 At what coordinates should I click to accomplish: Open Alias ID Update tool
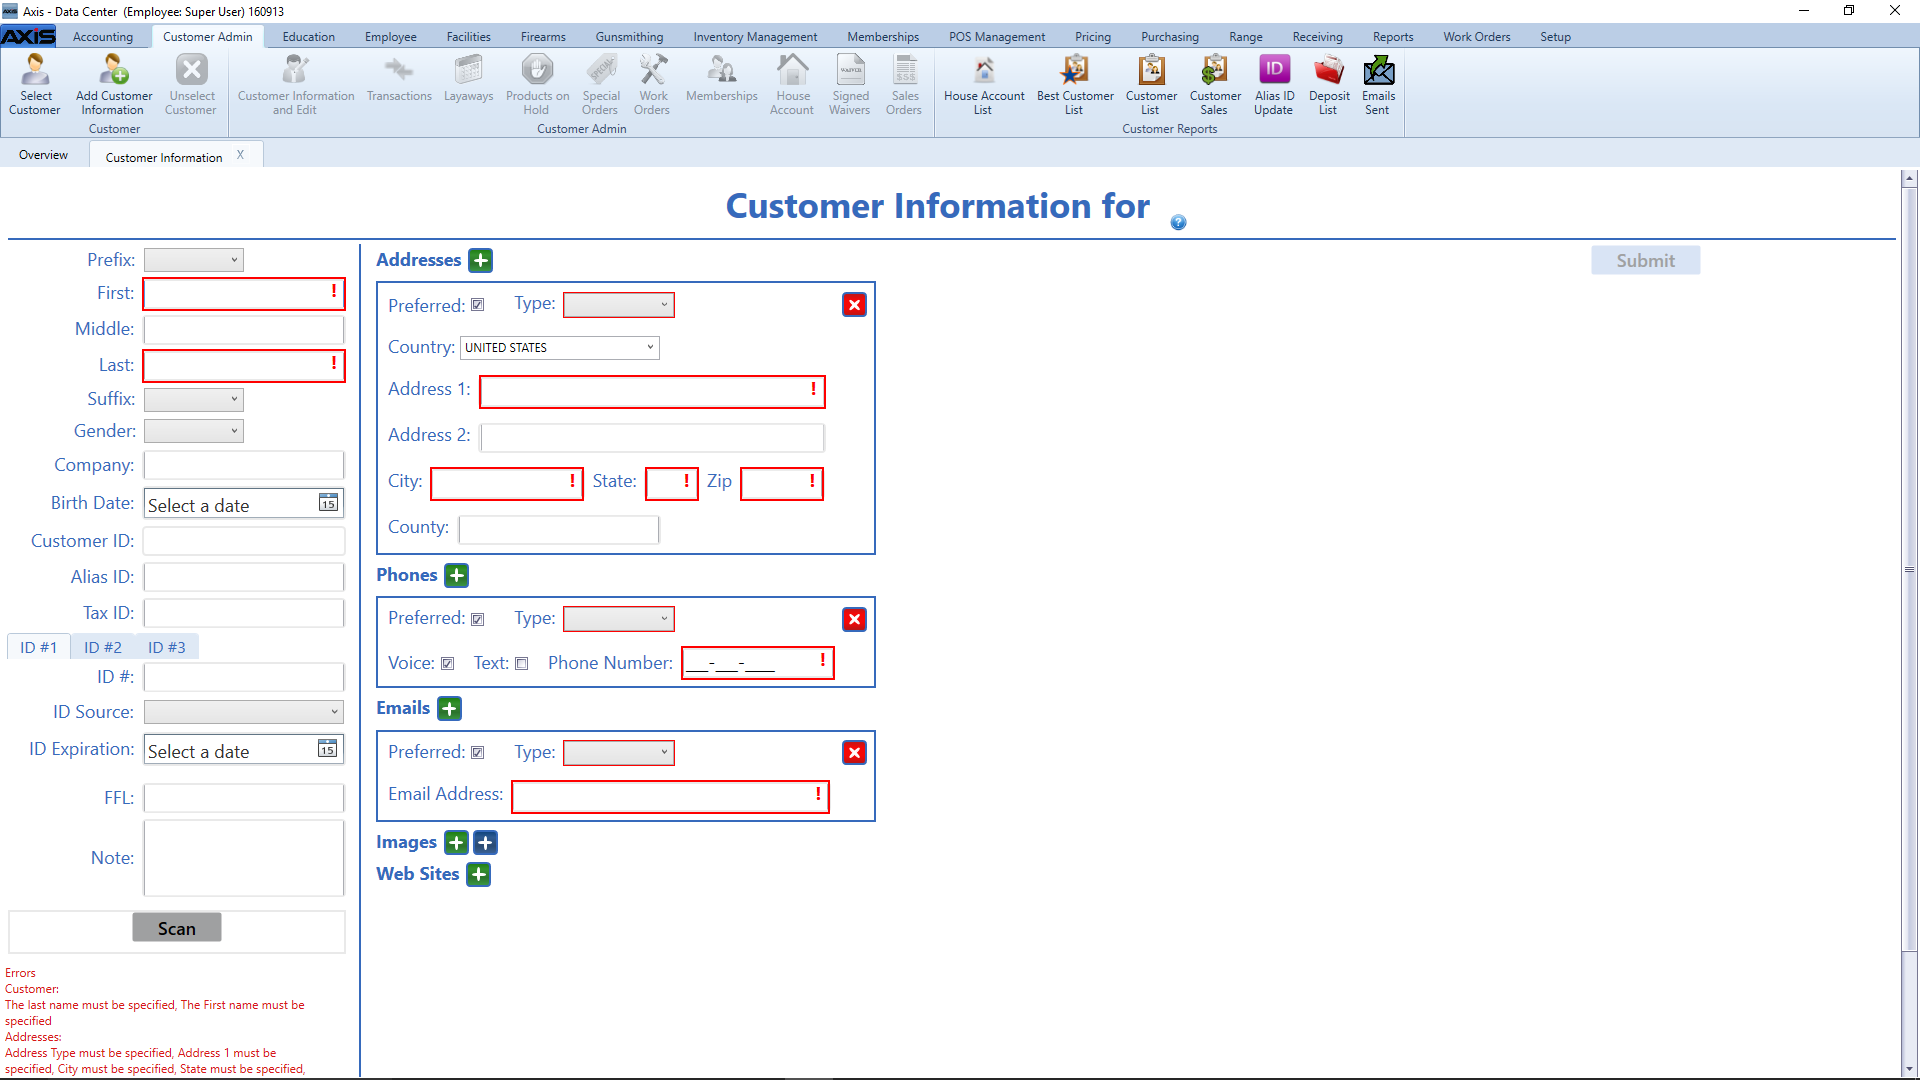1274,85
